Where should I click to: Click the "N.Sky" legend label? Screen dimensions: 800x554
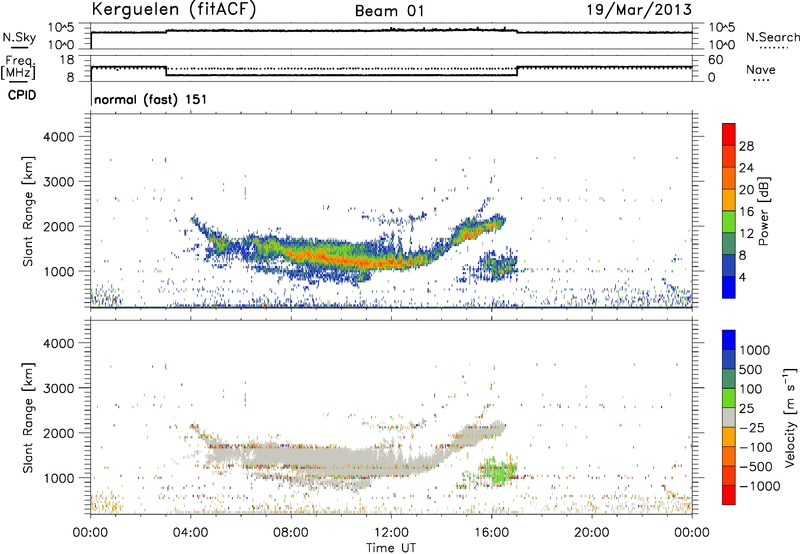coord(19,37)
